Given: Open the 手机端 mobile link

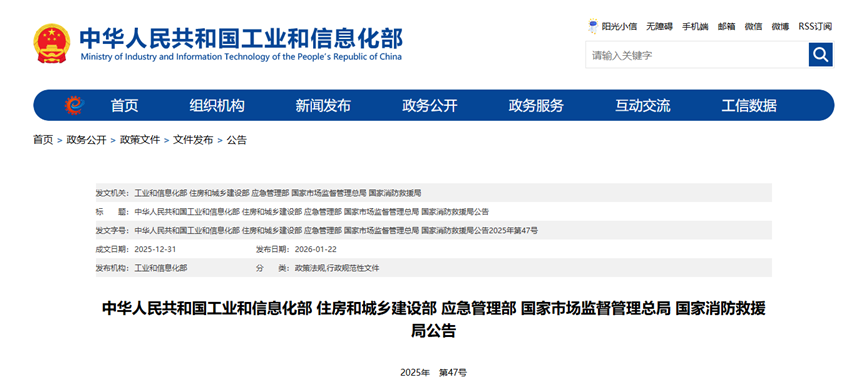Looking at the screenshot, I should click(695, 27).
